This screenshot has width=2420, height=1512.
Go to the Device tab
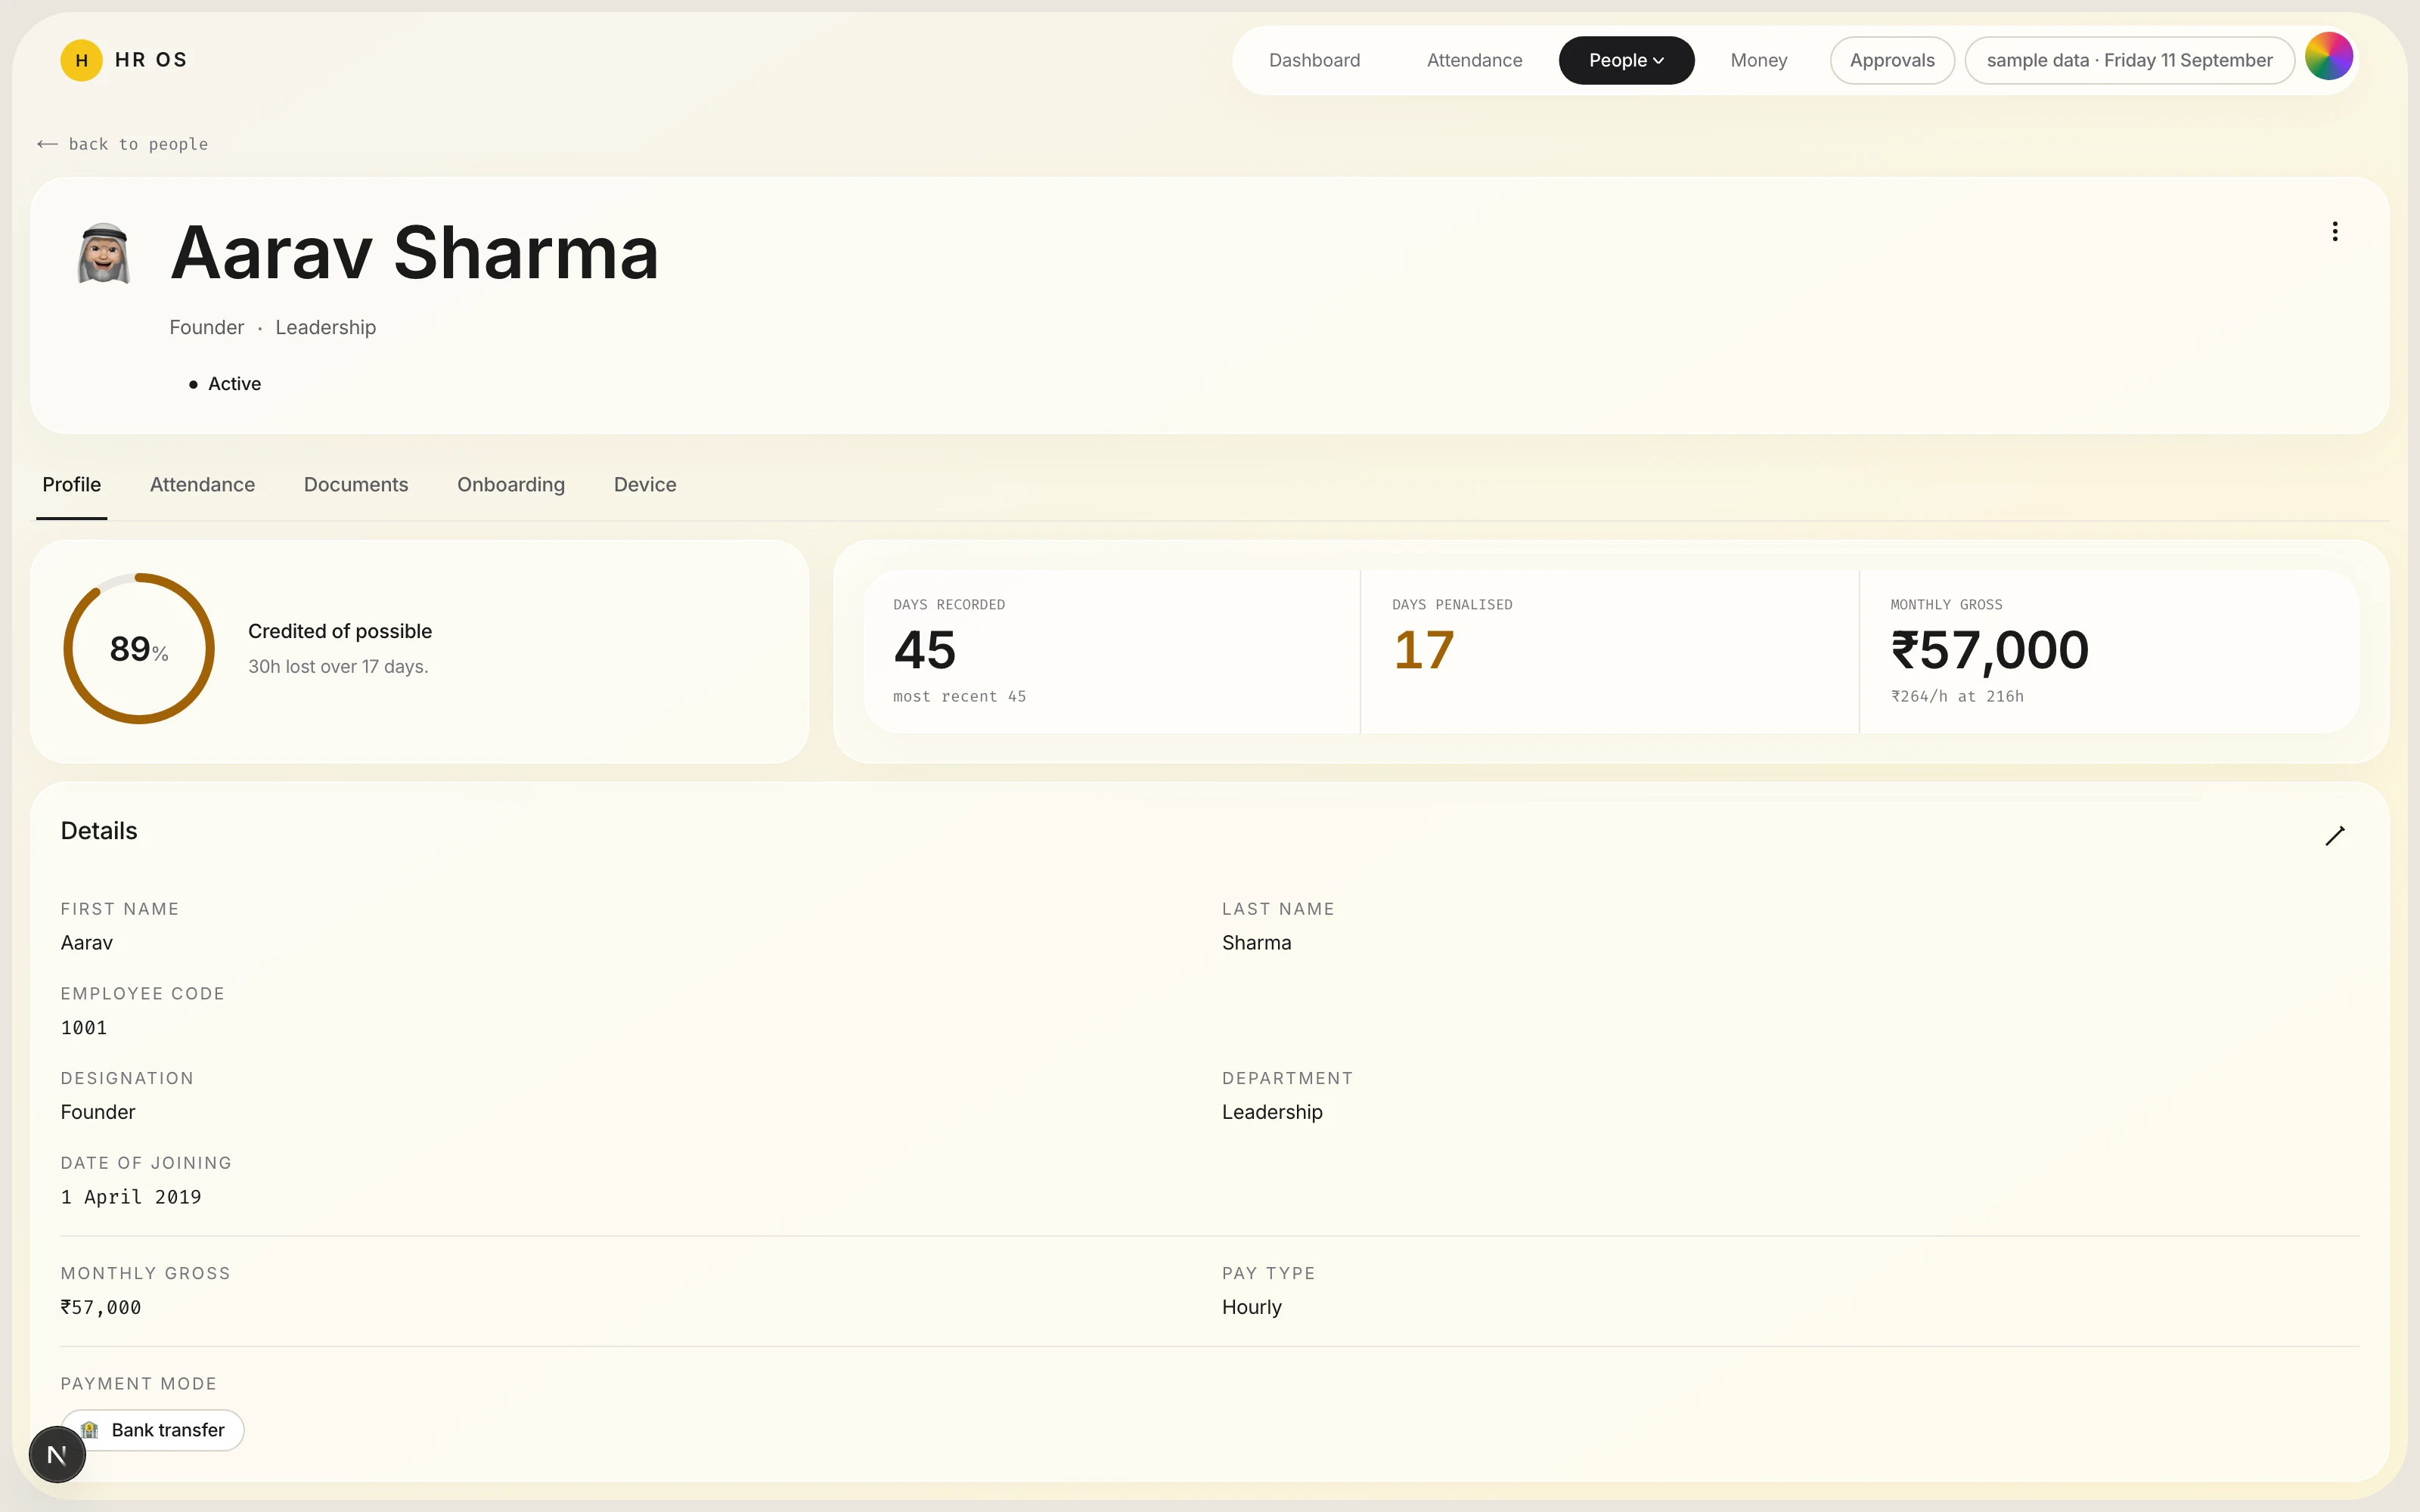[x=645, y=485]
